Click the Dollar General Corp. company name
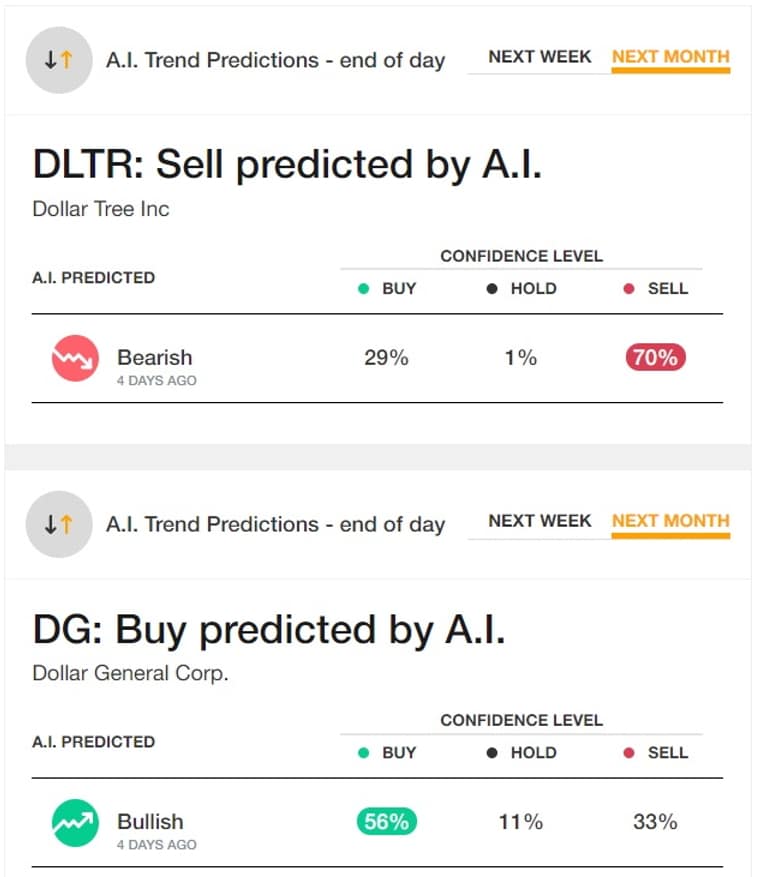The image size is (757, 877). pyautogui.click(x=130, y=673)
